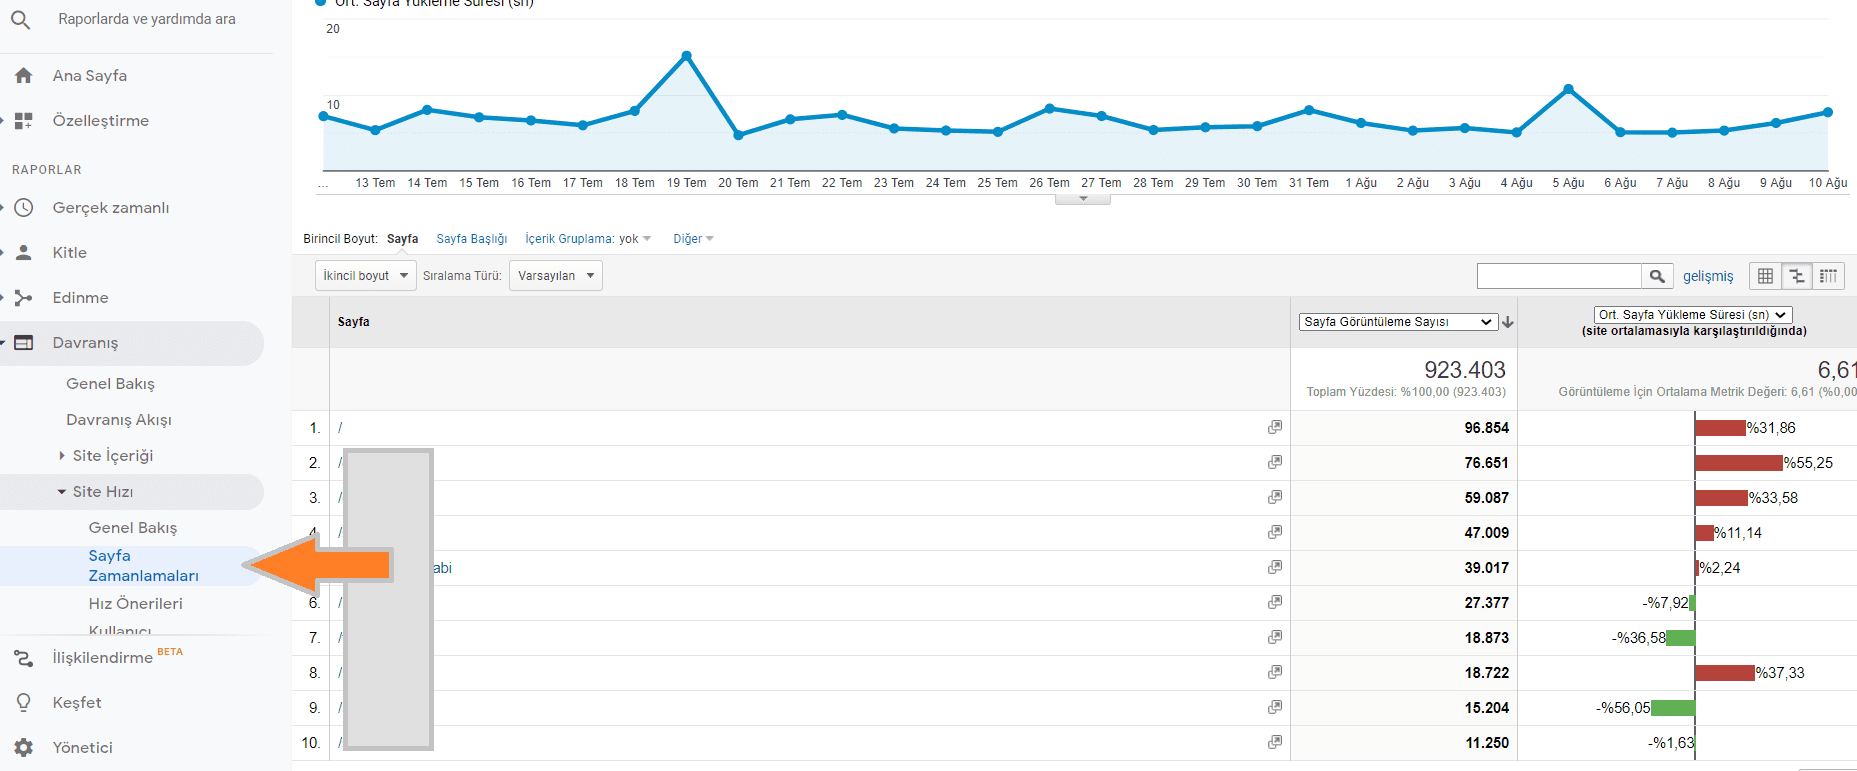Open Özelleştirme dashboard icon in sidebar
The image size is (1857, 771).
point(24,121)
